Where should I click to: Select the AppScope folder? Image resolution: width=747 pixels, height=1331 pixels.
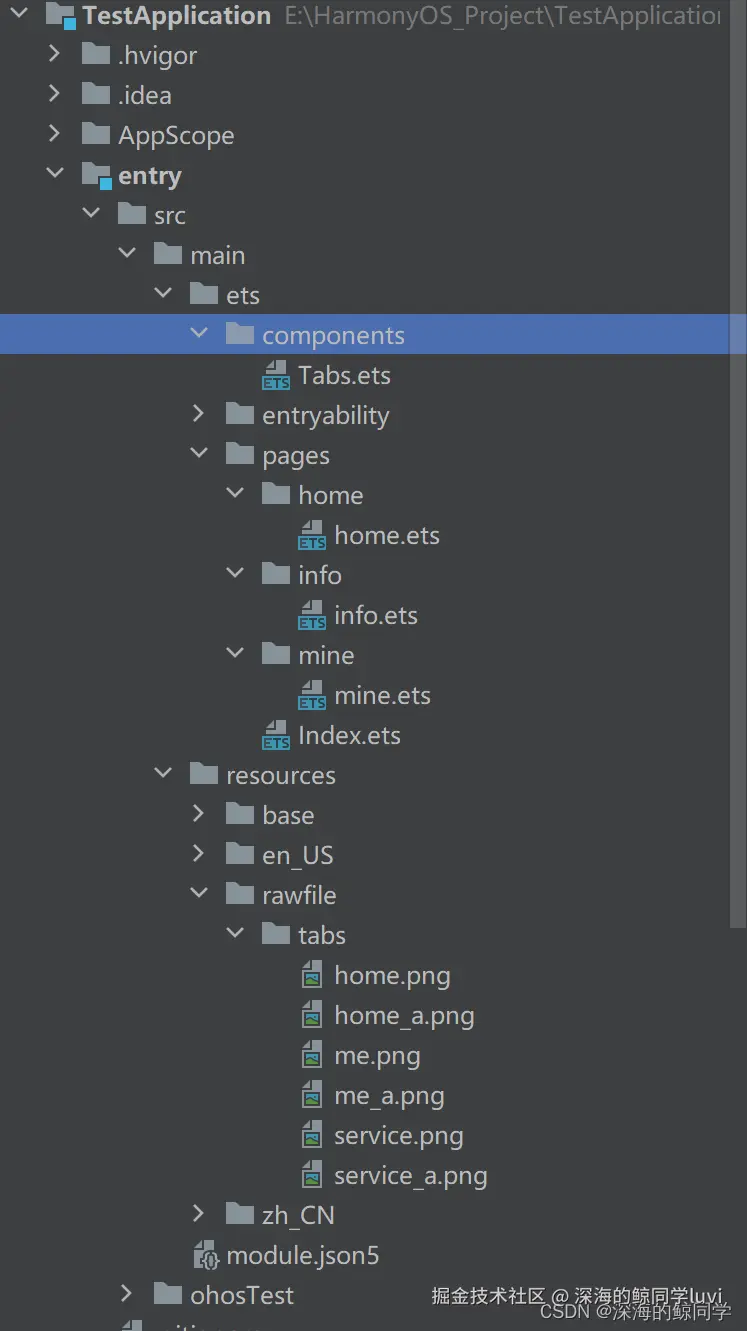176,136
